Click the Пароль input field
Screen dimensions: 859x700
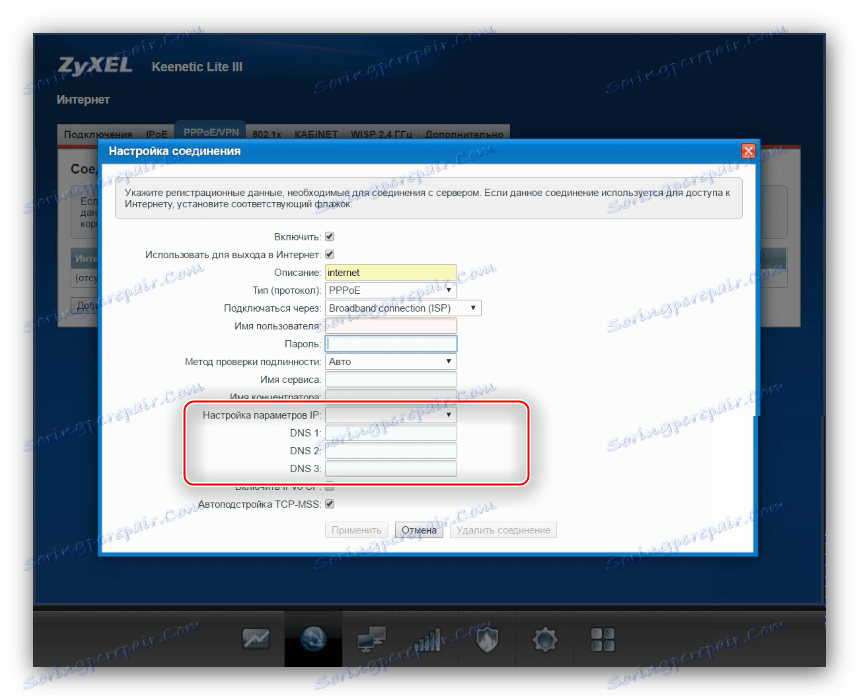point(391,343)
